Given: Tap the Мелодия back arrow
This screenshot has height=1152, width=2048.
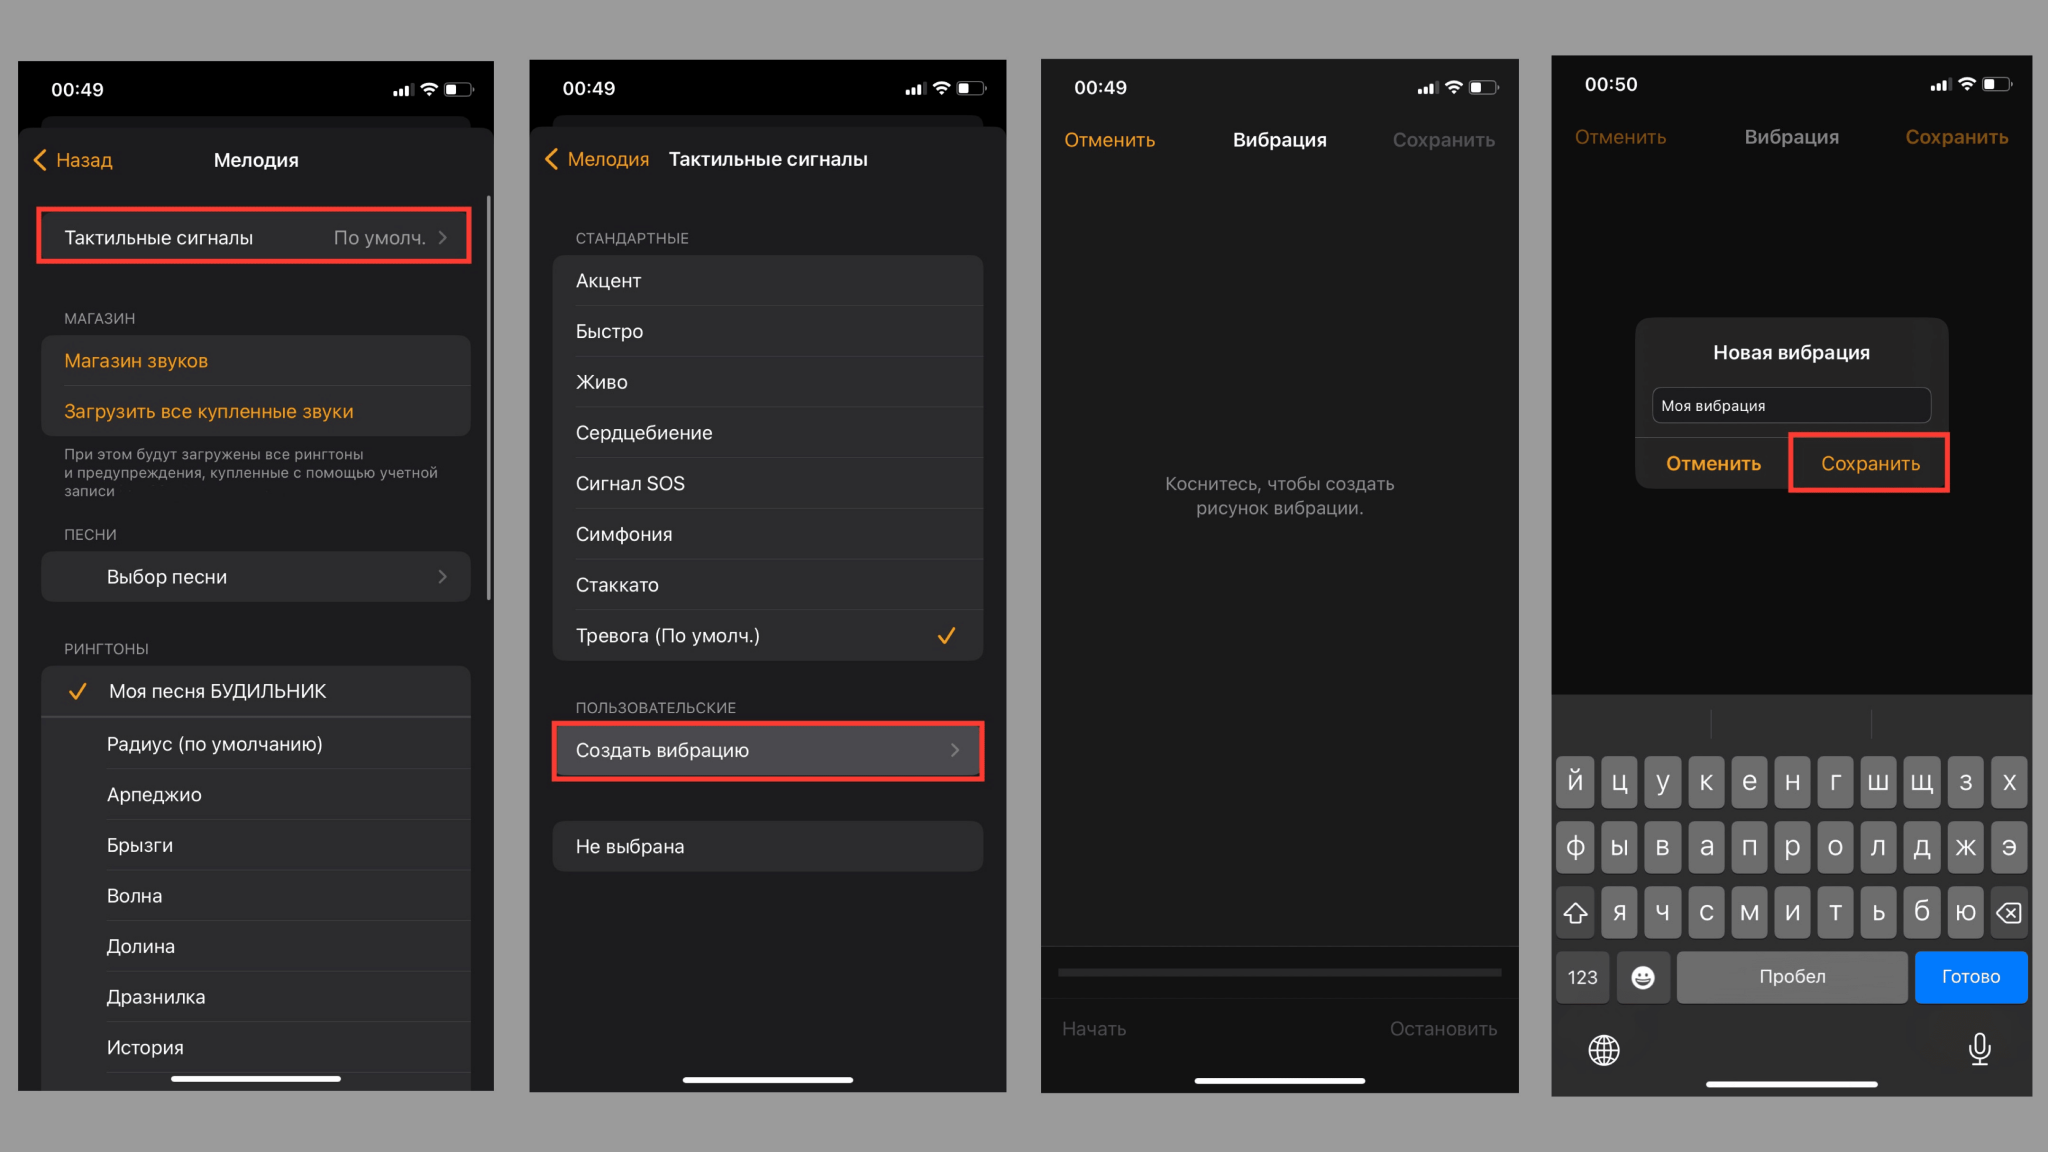Looking at the screenshot, I should click(x=552, y=159).
